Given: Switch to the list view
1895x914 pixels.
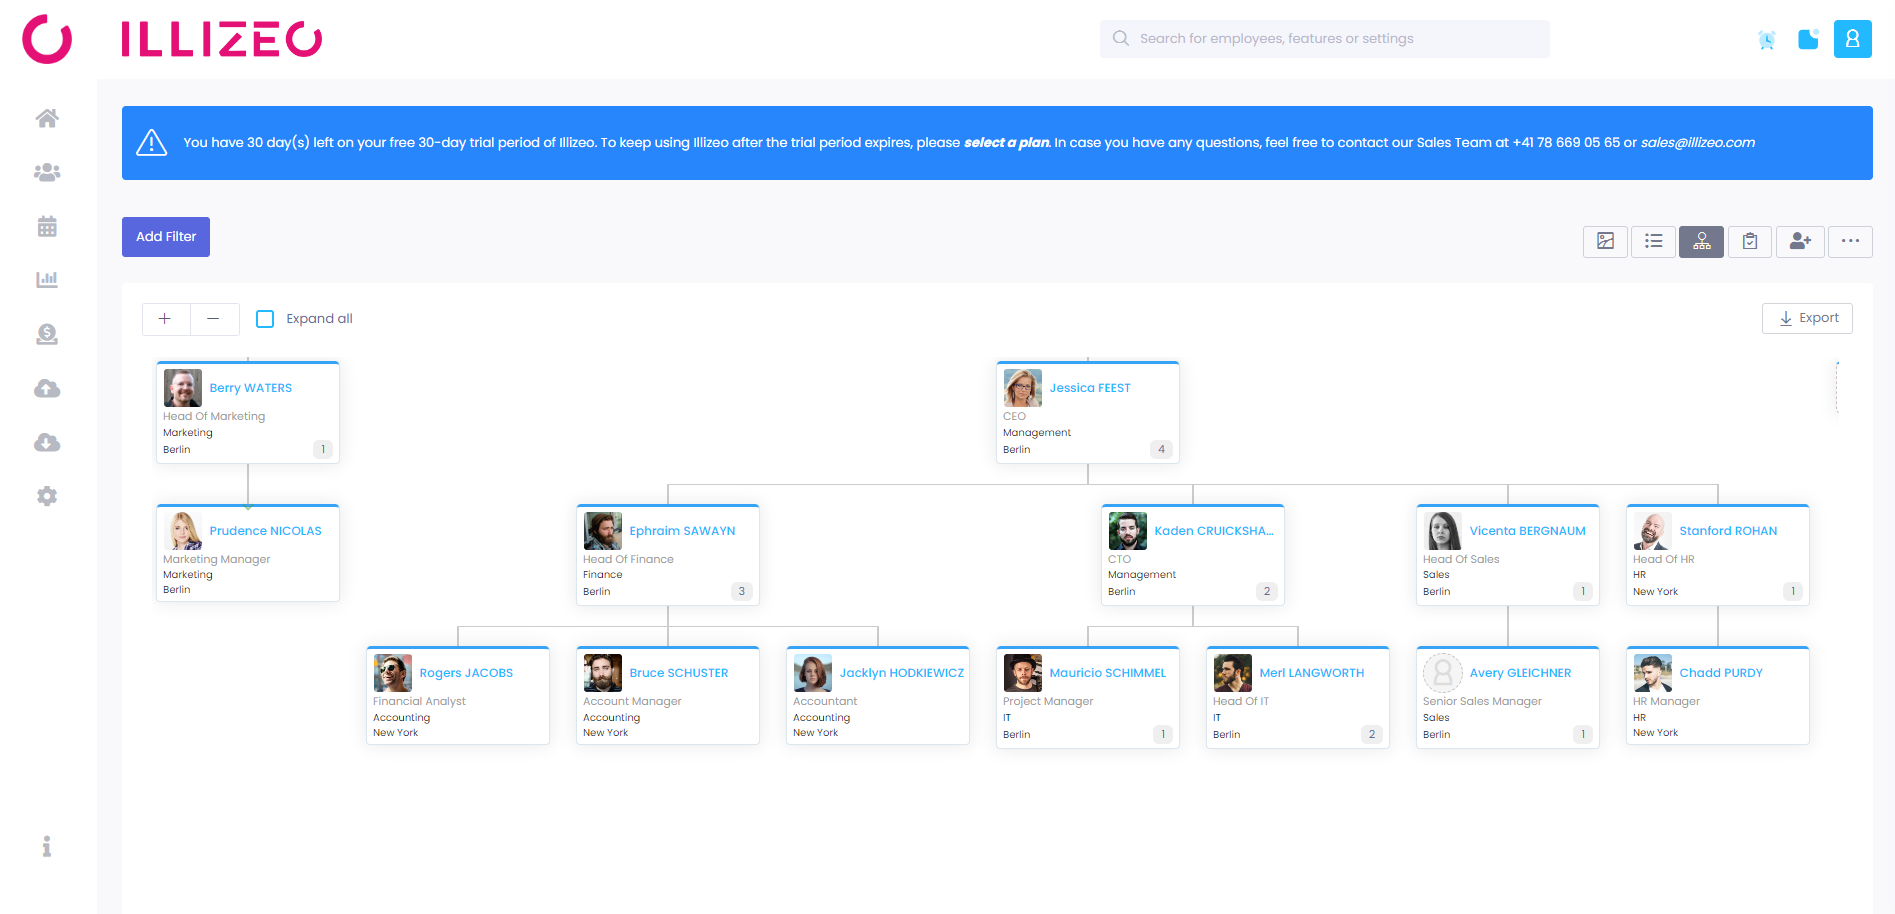Looking at the screenshot, I should pos(1653,241).
